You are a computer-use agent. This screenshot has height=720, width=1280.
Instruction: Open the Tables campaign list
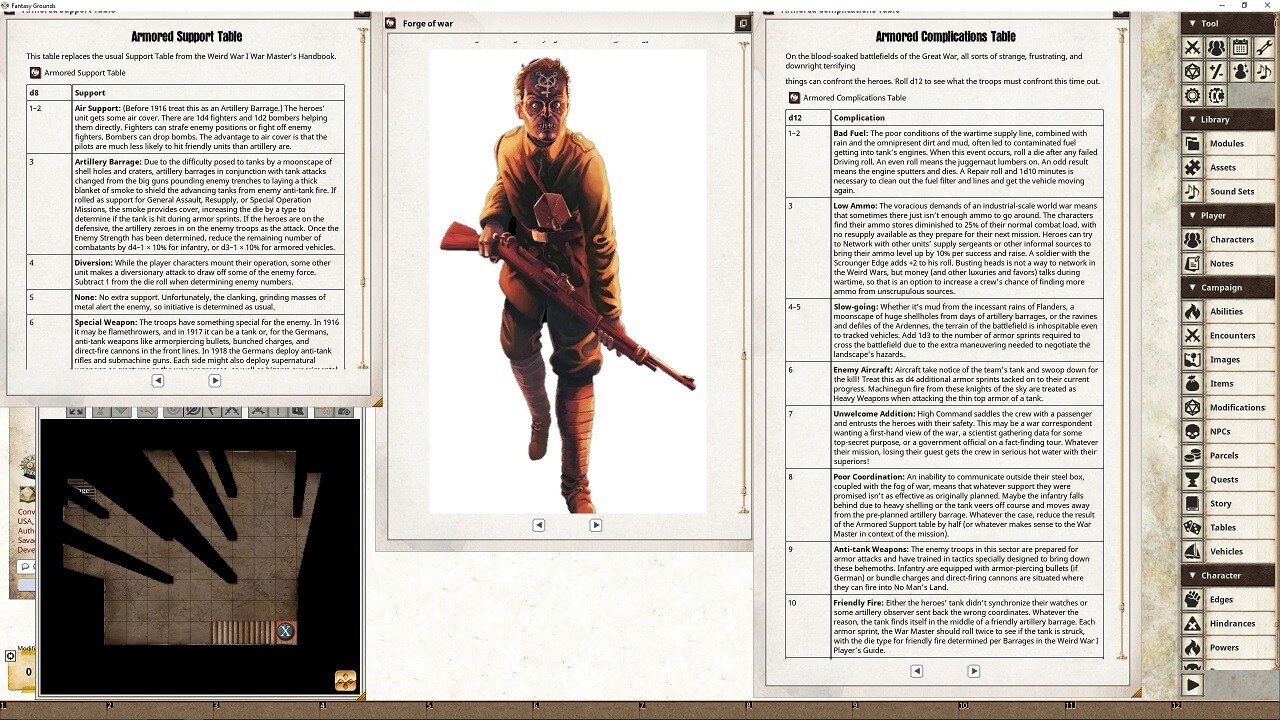1222,527
